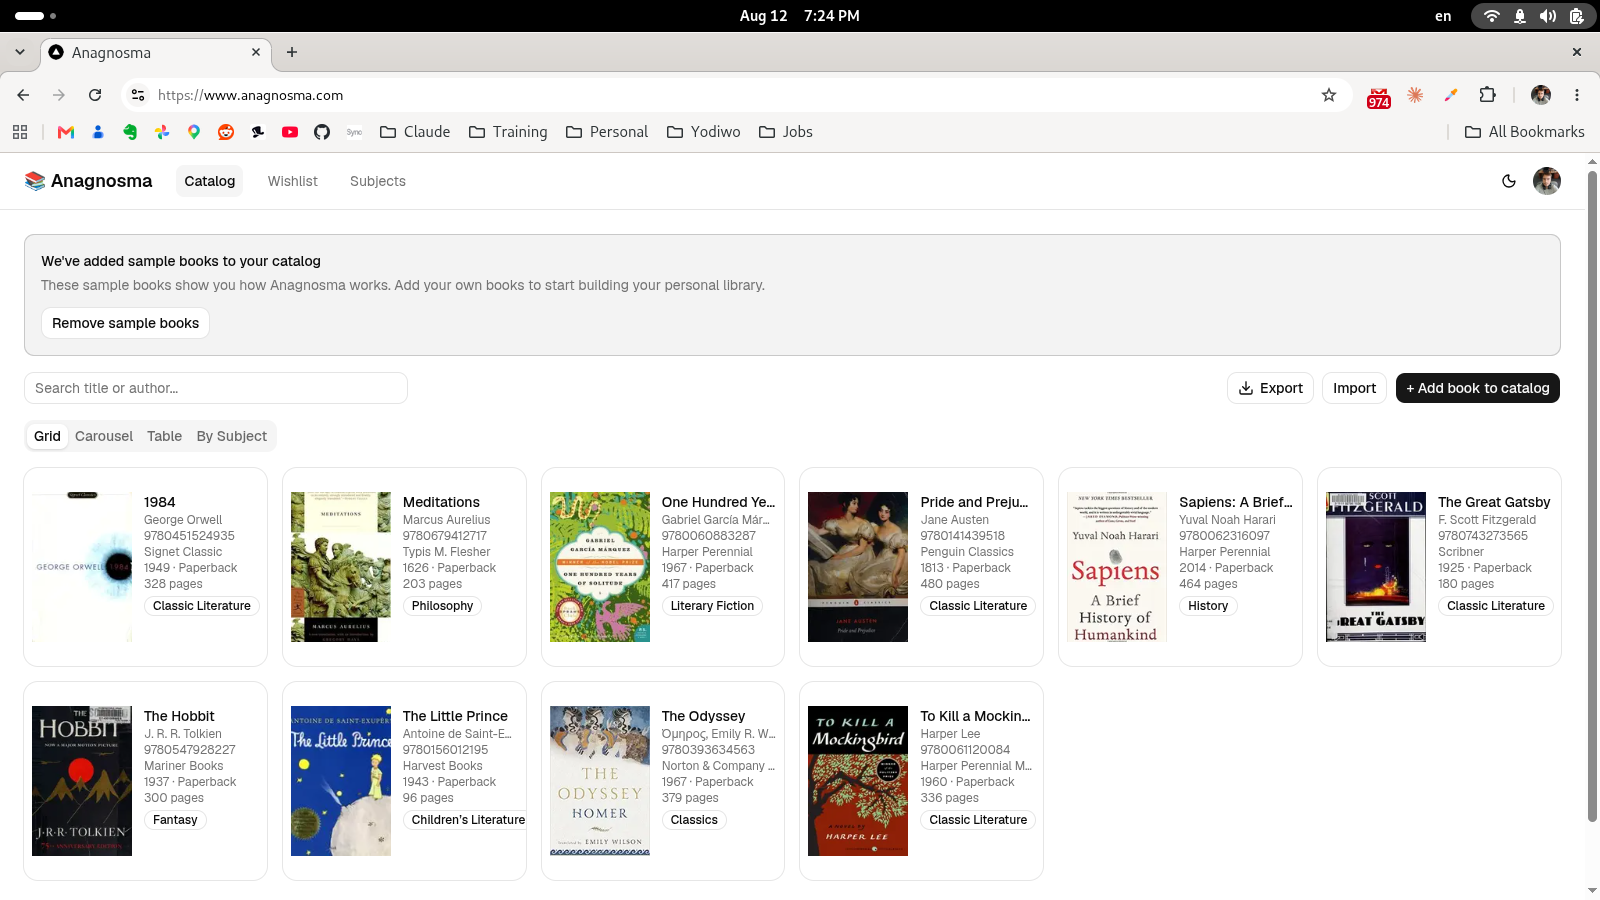Focus the Search title or author field
The width and height of the screenshot is (1600, 900).
216,388
